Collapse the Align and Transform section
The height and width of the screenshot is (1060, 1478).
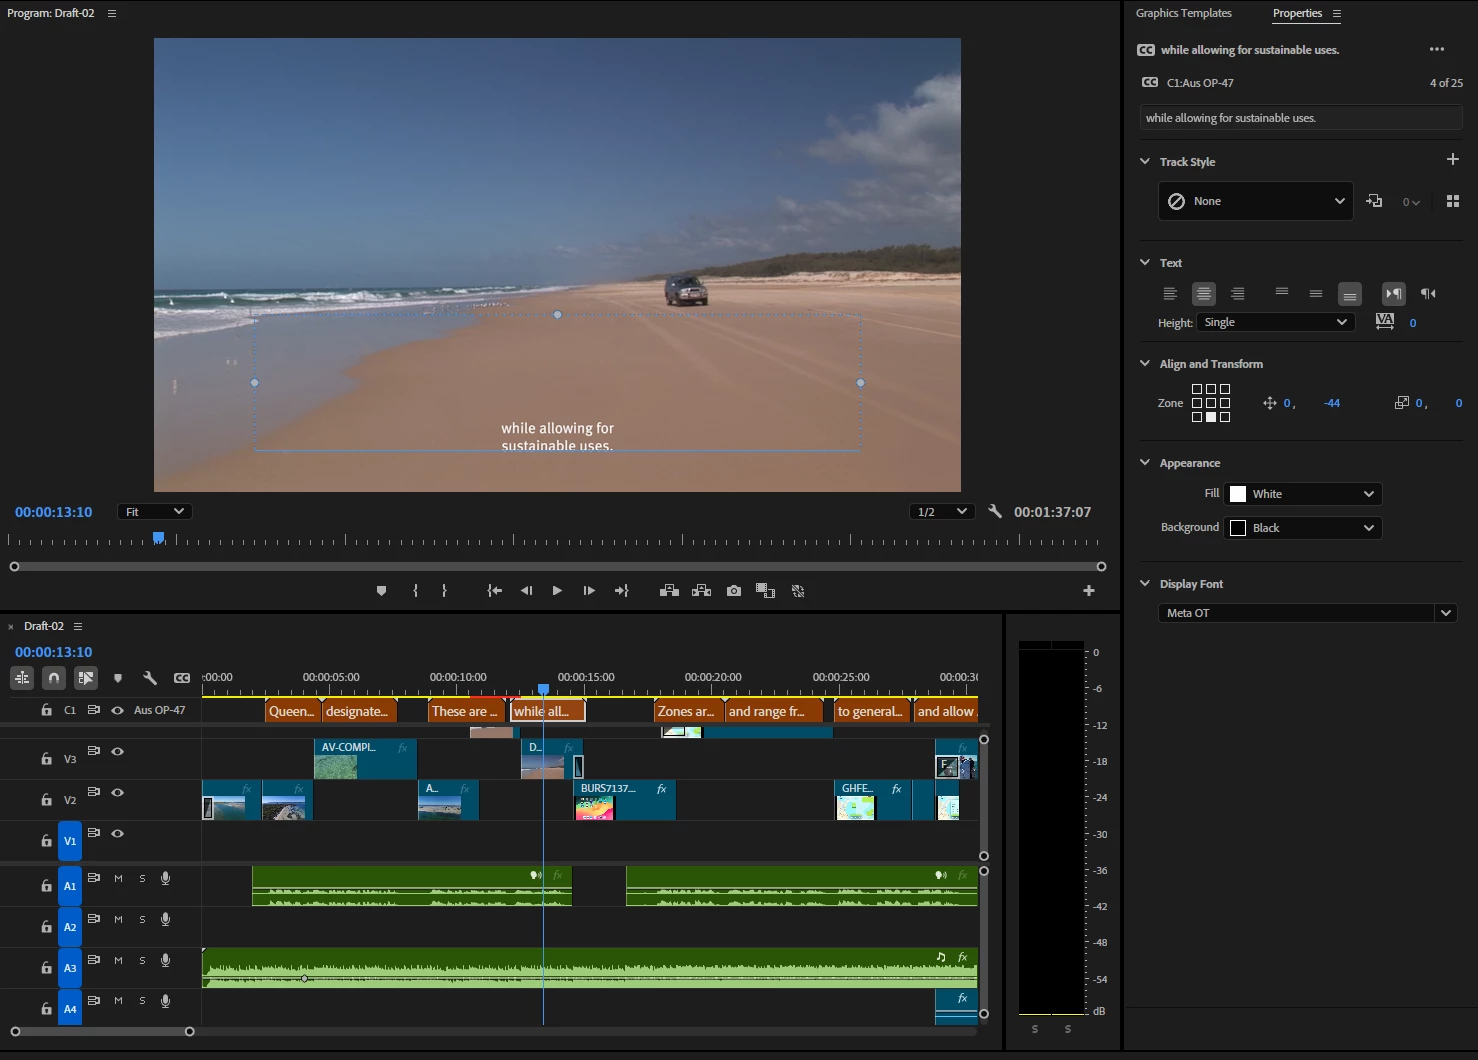tap(1145, 364)
